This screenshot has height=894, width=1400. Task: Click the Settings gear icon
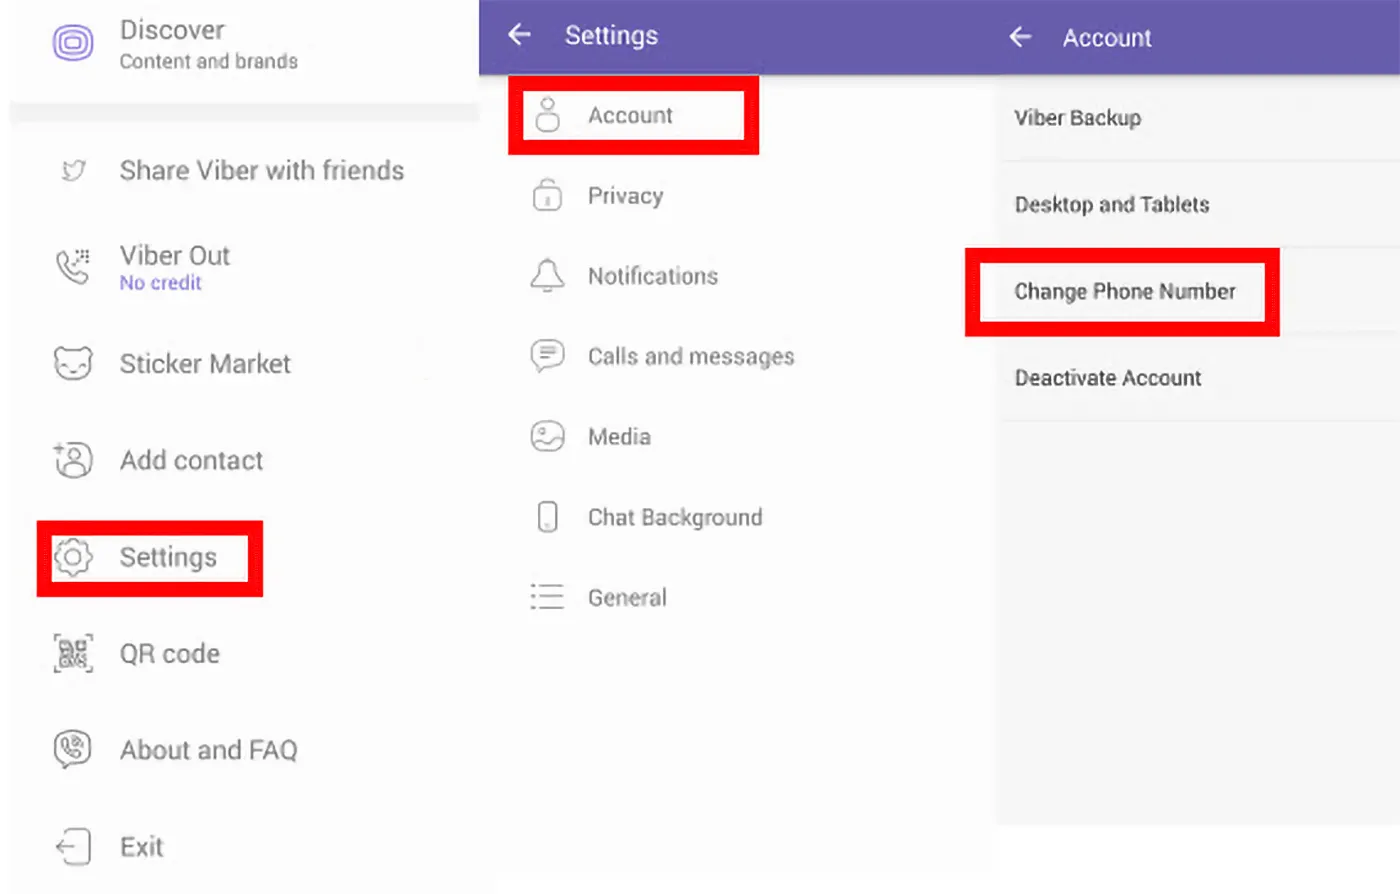73,557
